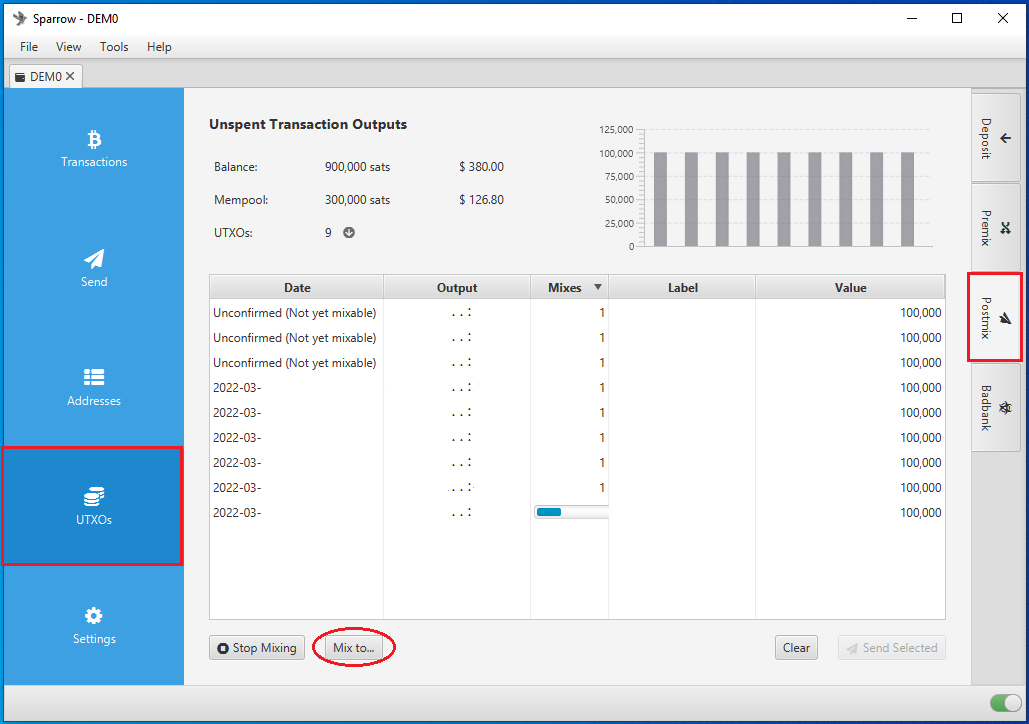Switch to the Deposit account tab

(x=995, y=138)
